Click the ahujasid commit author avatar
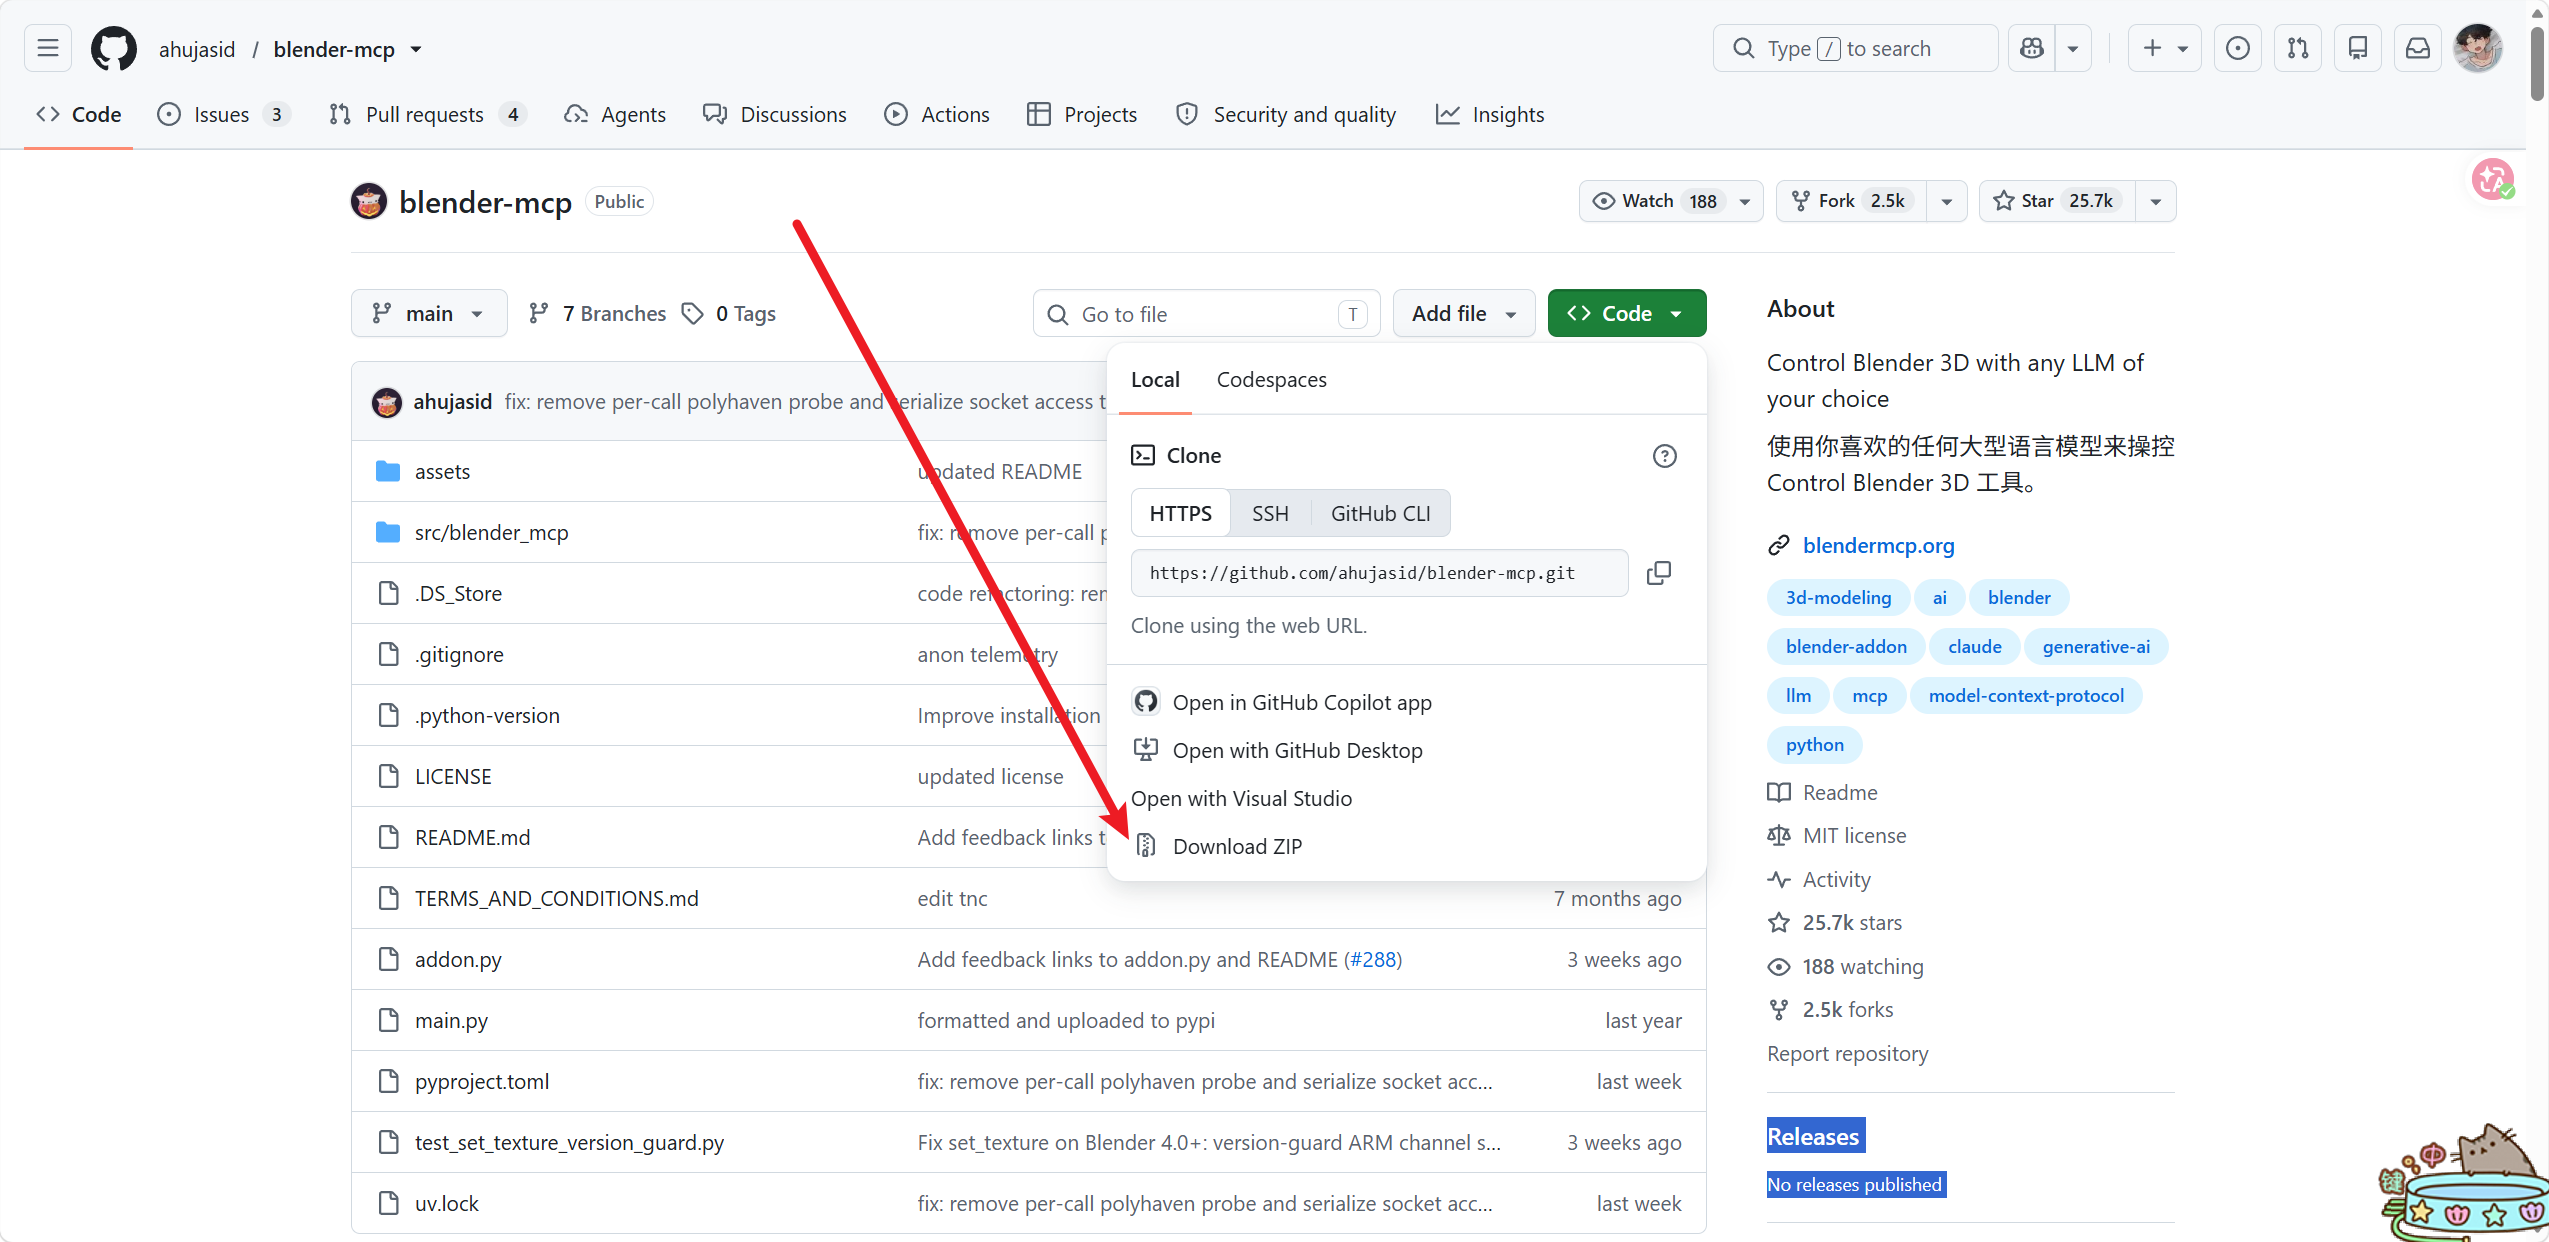2549x1242 pixels. click(387, 402)
